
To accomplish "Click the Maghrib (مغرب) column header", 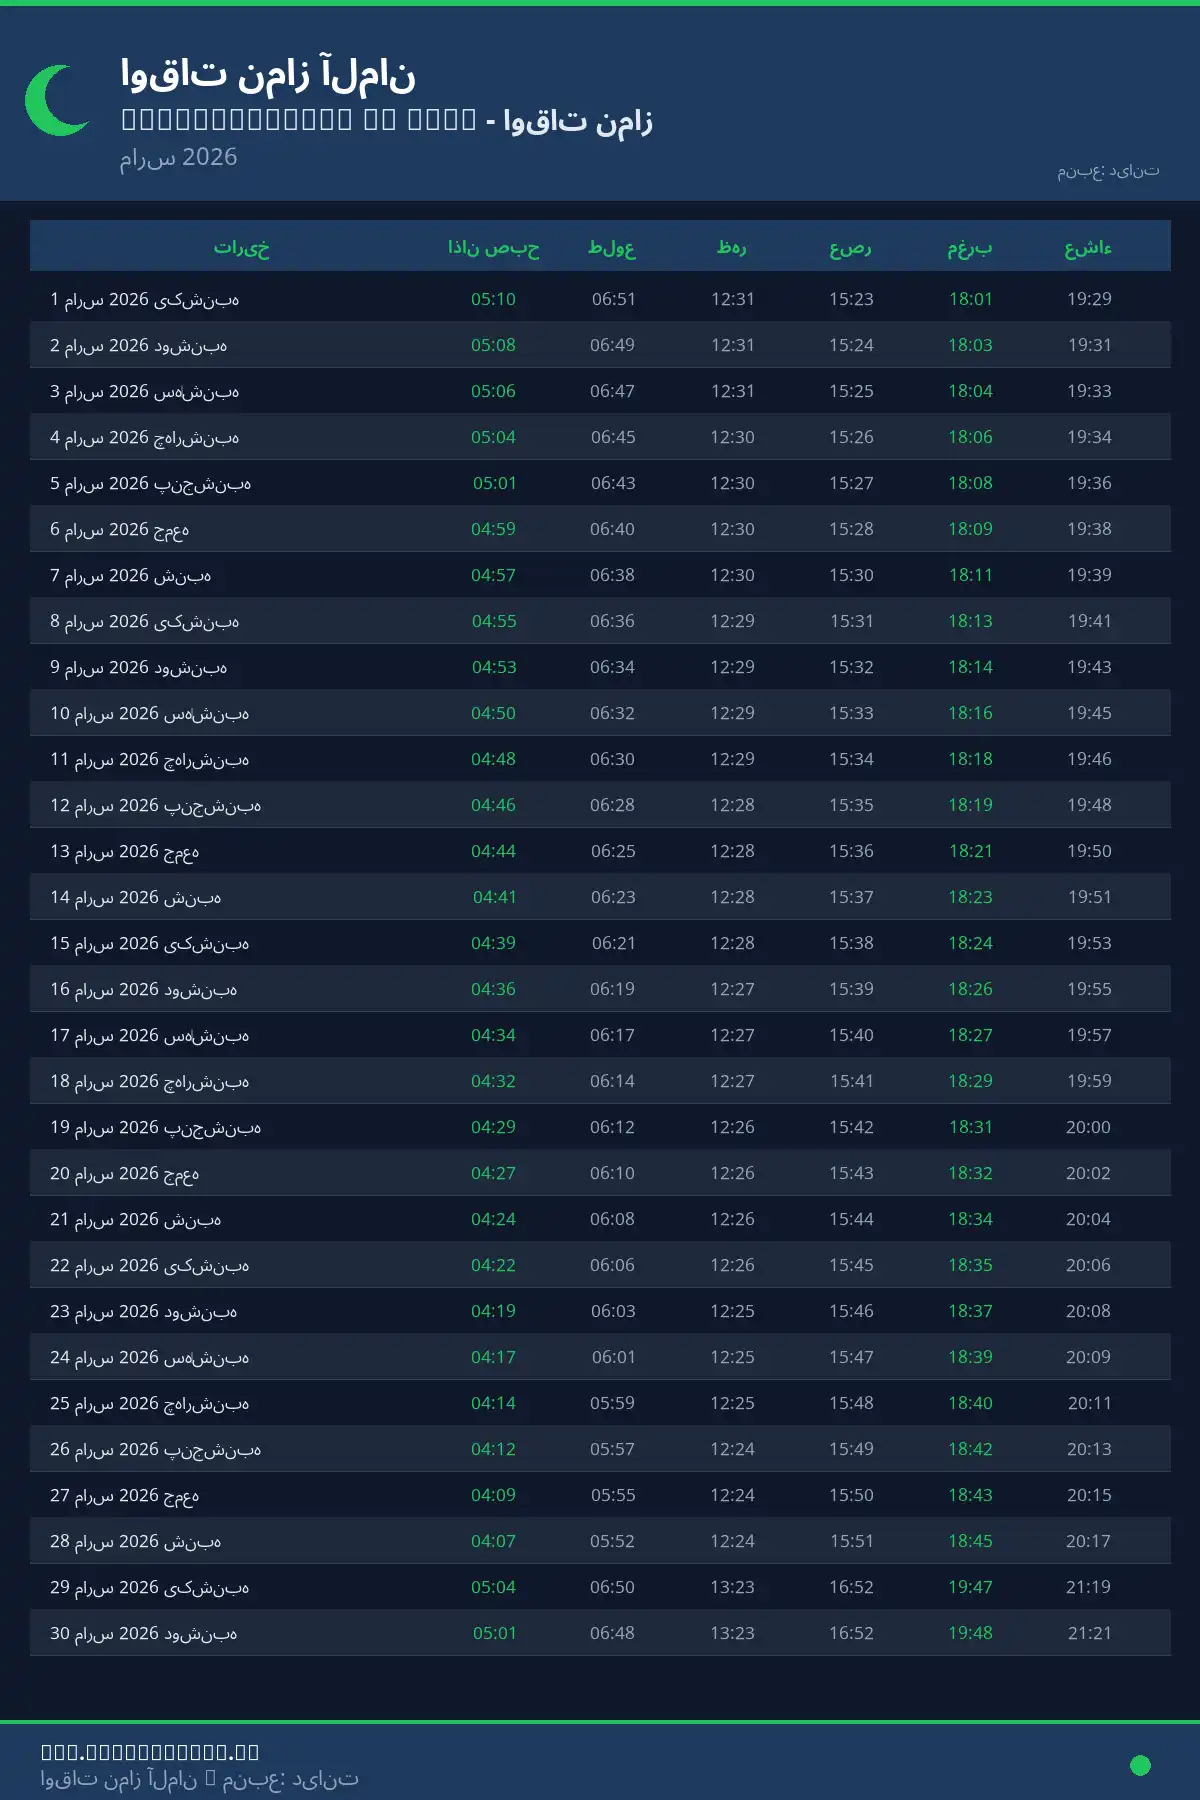I will click(970, 247).
